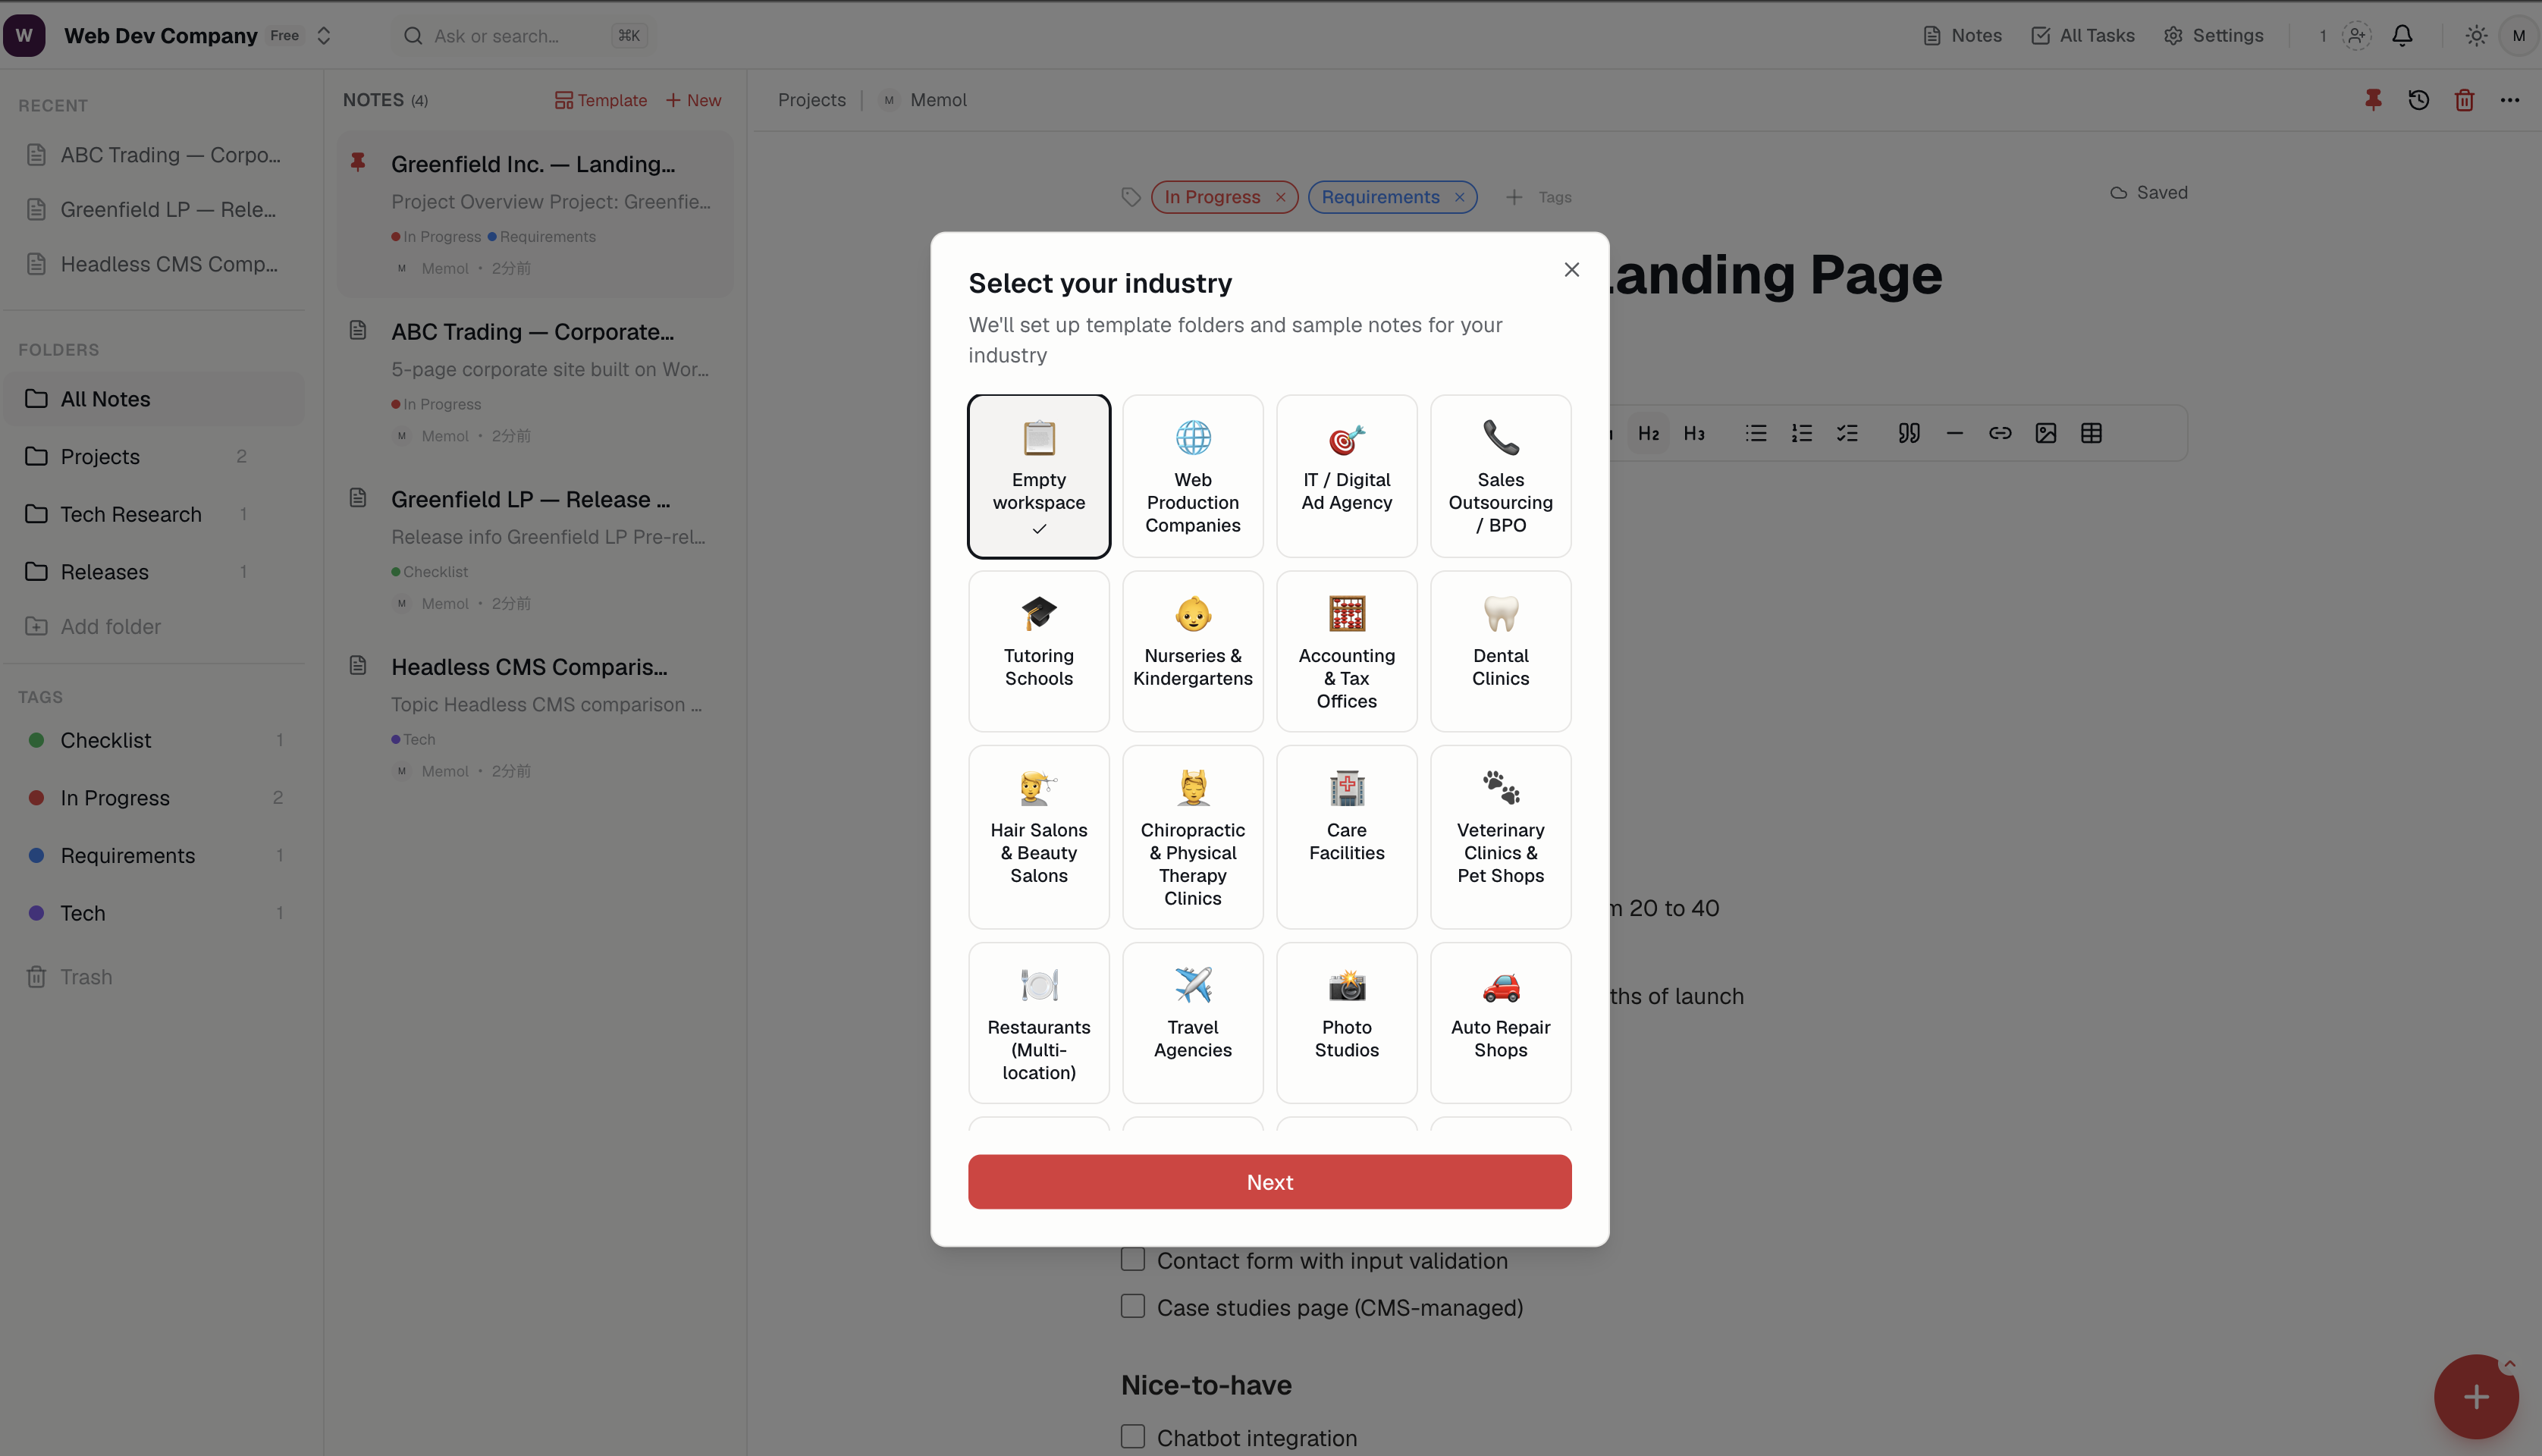Open All Tasks in the top bar
This screenshot has width=2542, height=1456.
pos(2083,36)
